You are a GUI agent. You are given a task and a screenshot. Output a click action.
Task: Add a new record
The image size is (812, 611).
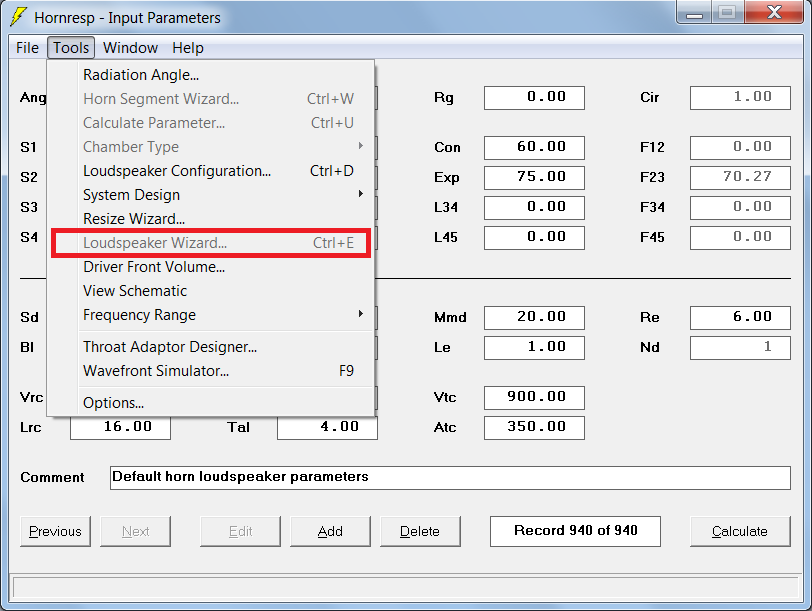click(330, 531)
